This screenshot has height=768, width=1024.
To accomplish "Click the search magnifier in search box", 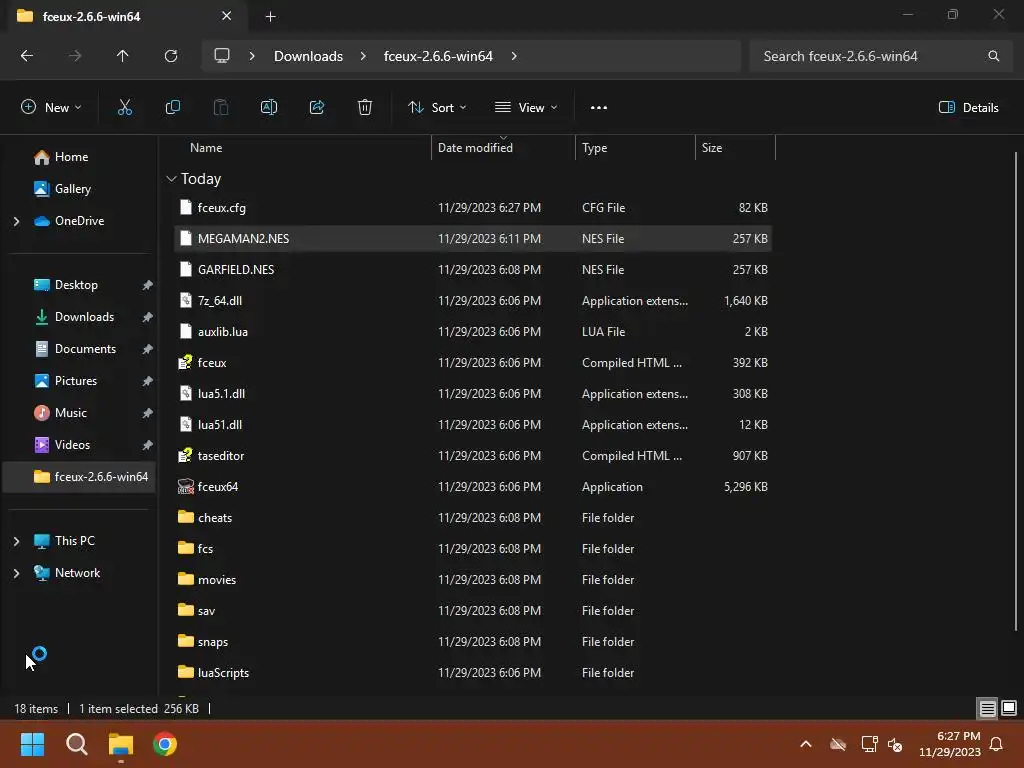I will (x=993, y=56).
